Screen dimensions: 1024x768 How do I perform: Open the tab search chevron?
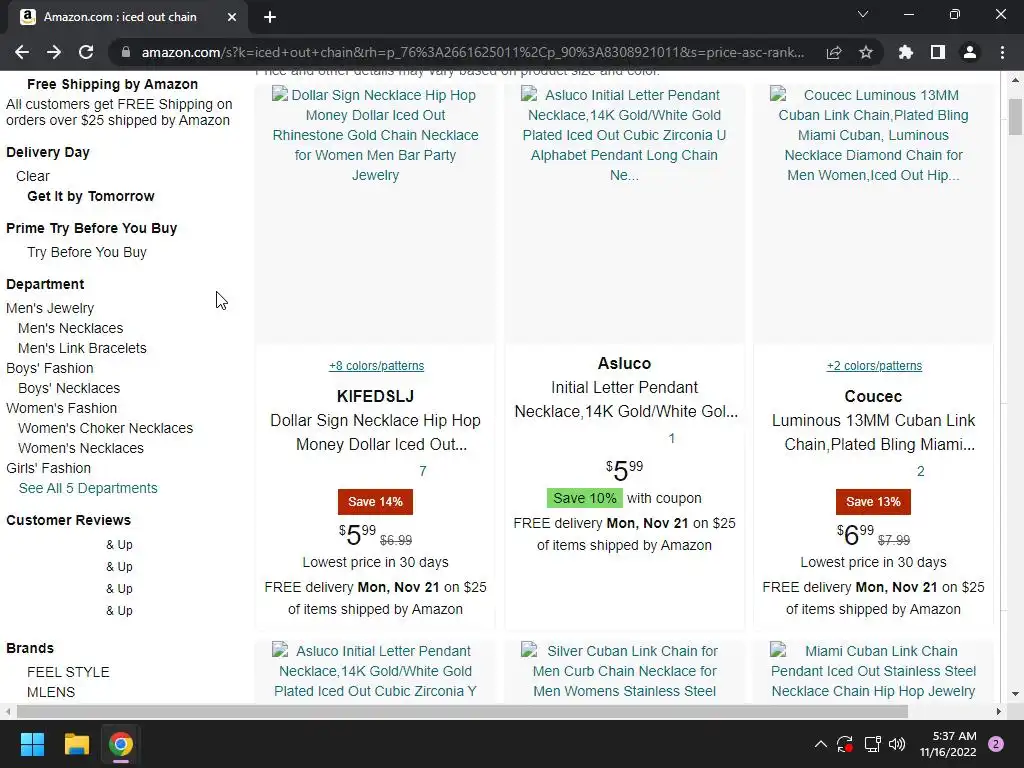(863, 14)
